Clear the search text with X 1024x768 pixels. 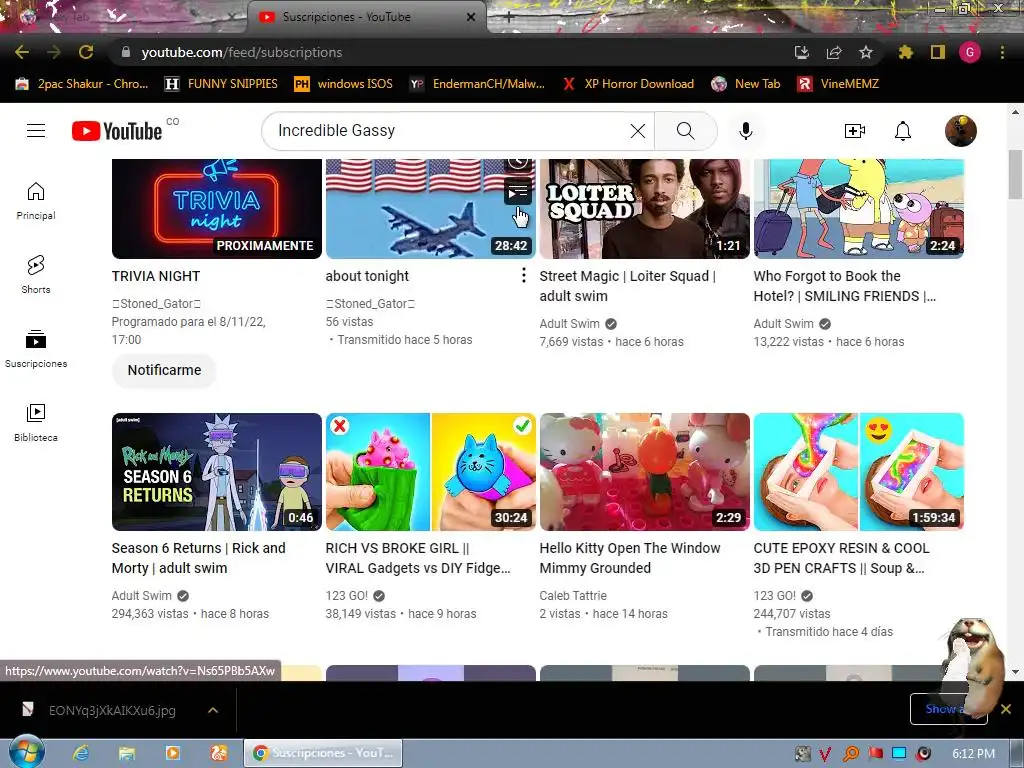click(637, 131)
